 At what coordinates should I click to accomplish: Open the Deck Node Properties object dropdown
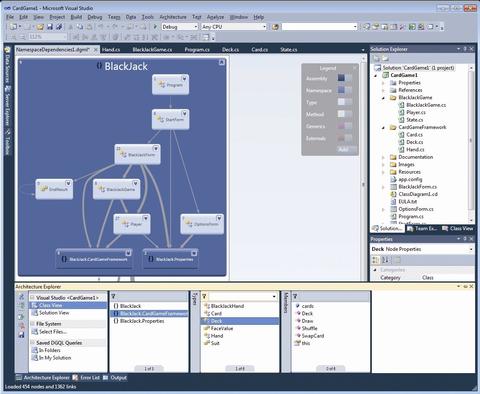coord(471,249)
